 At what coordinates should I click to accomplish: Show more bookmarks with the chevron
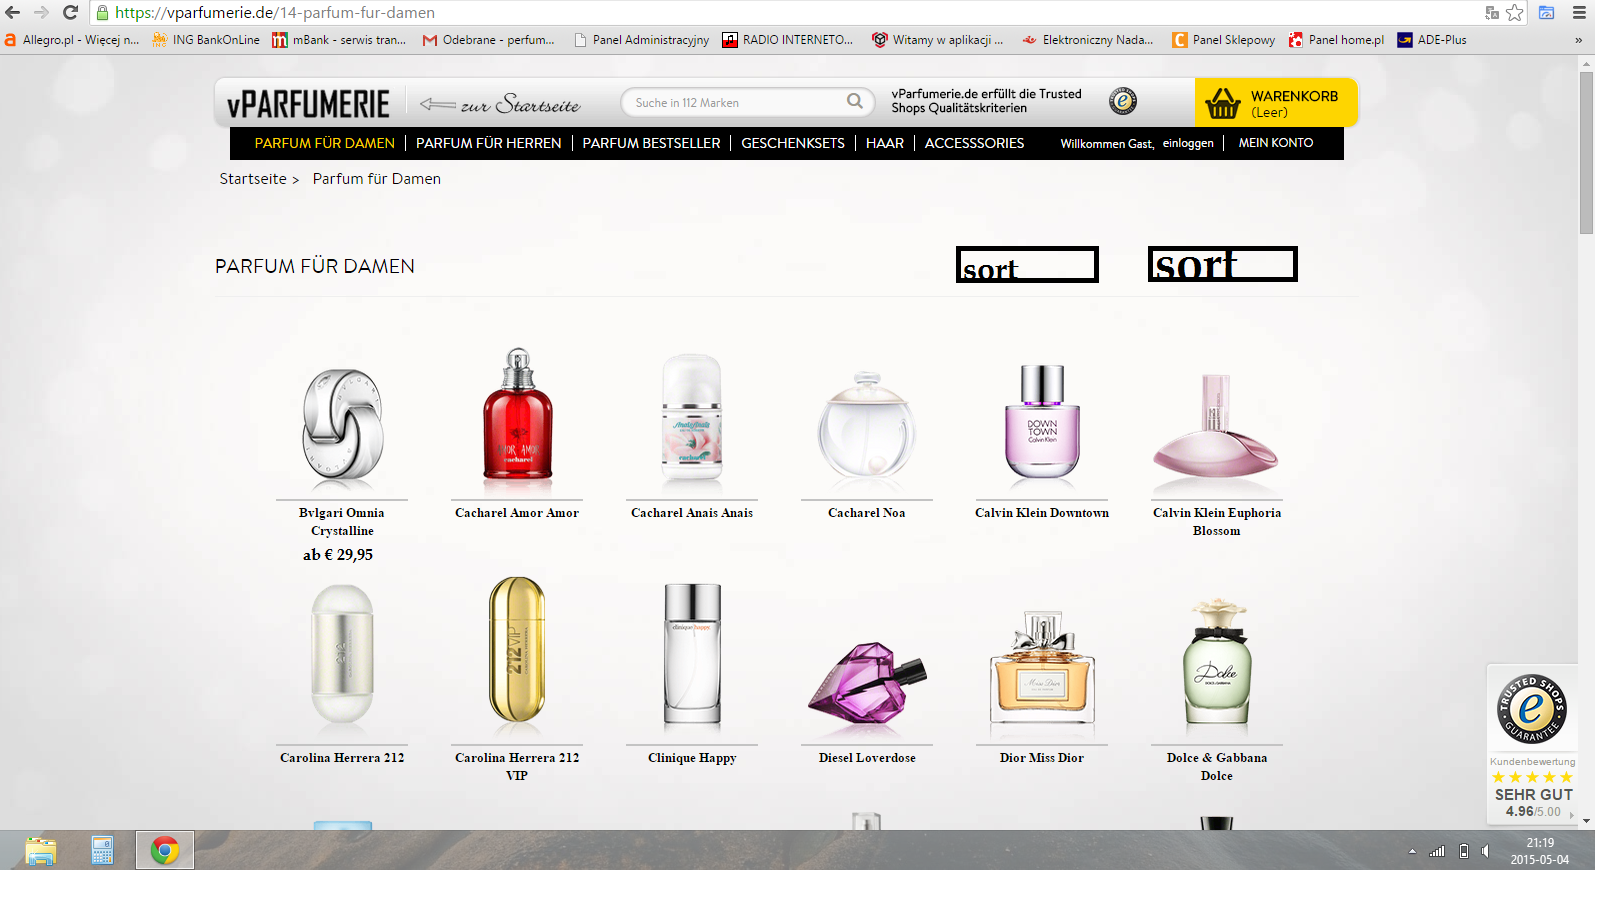pos(1578,40)
